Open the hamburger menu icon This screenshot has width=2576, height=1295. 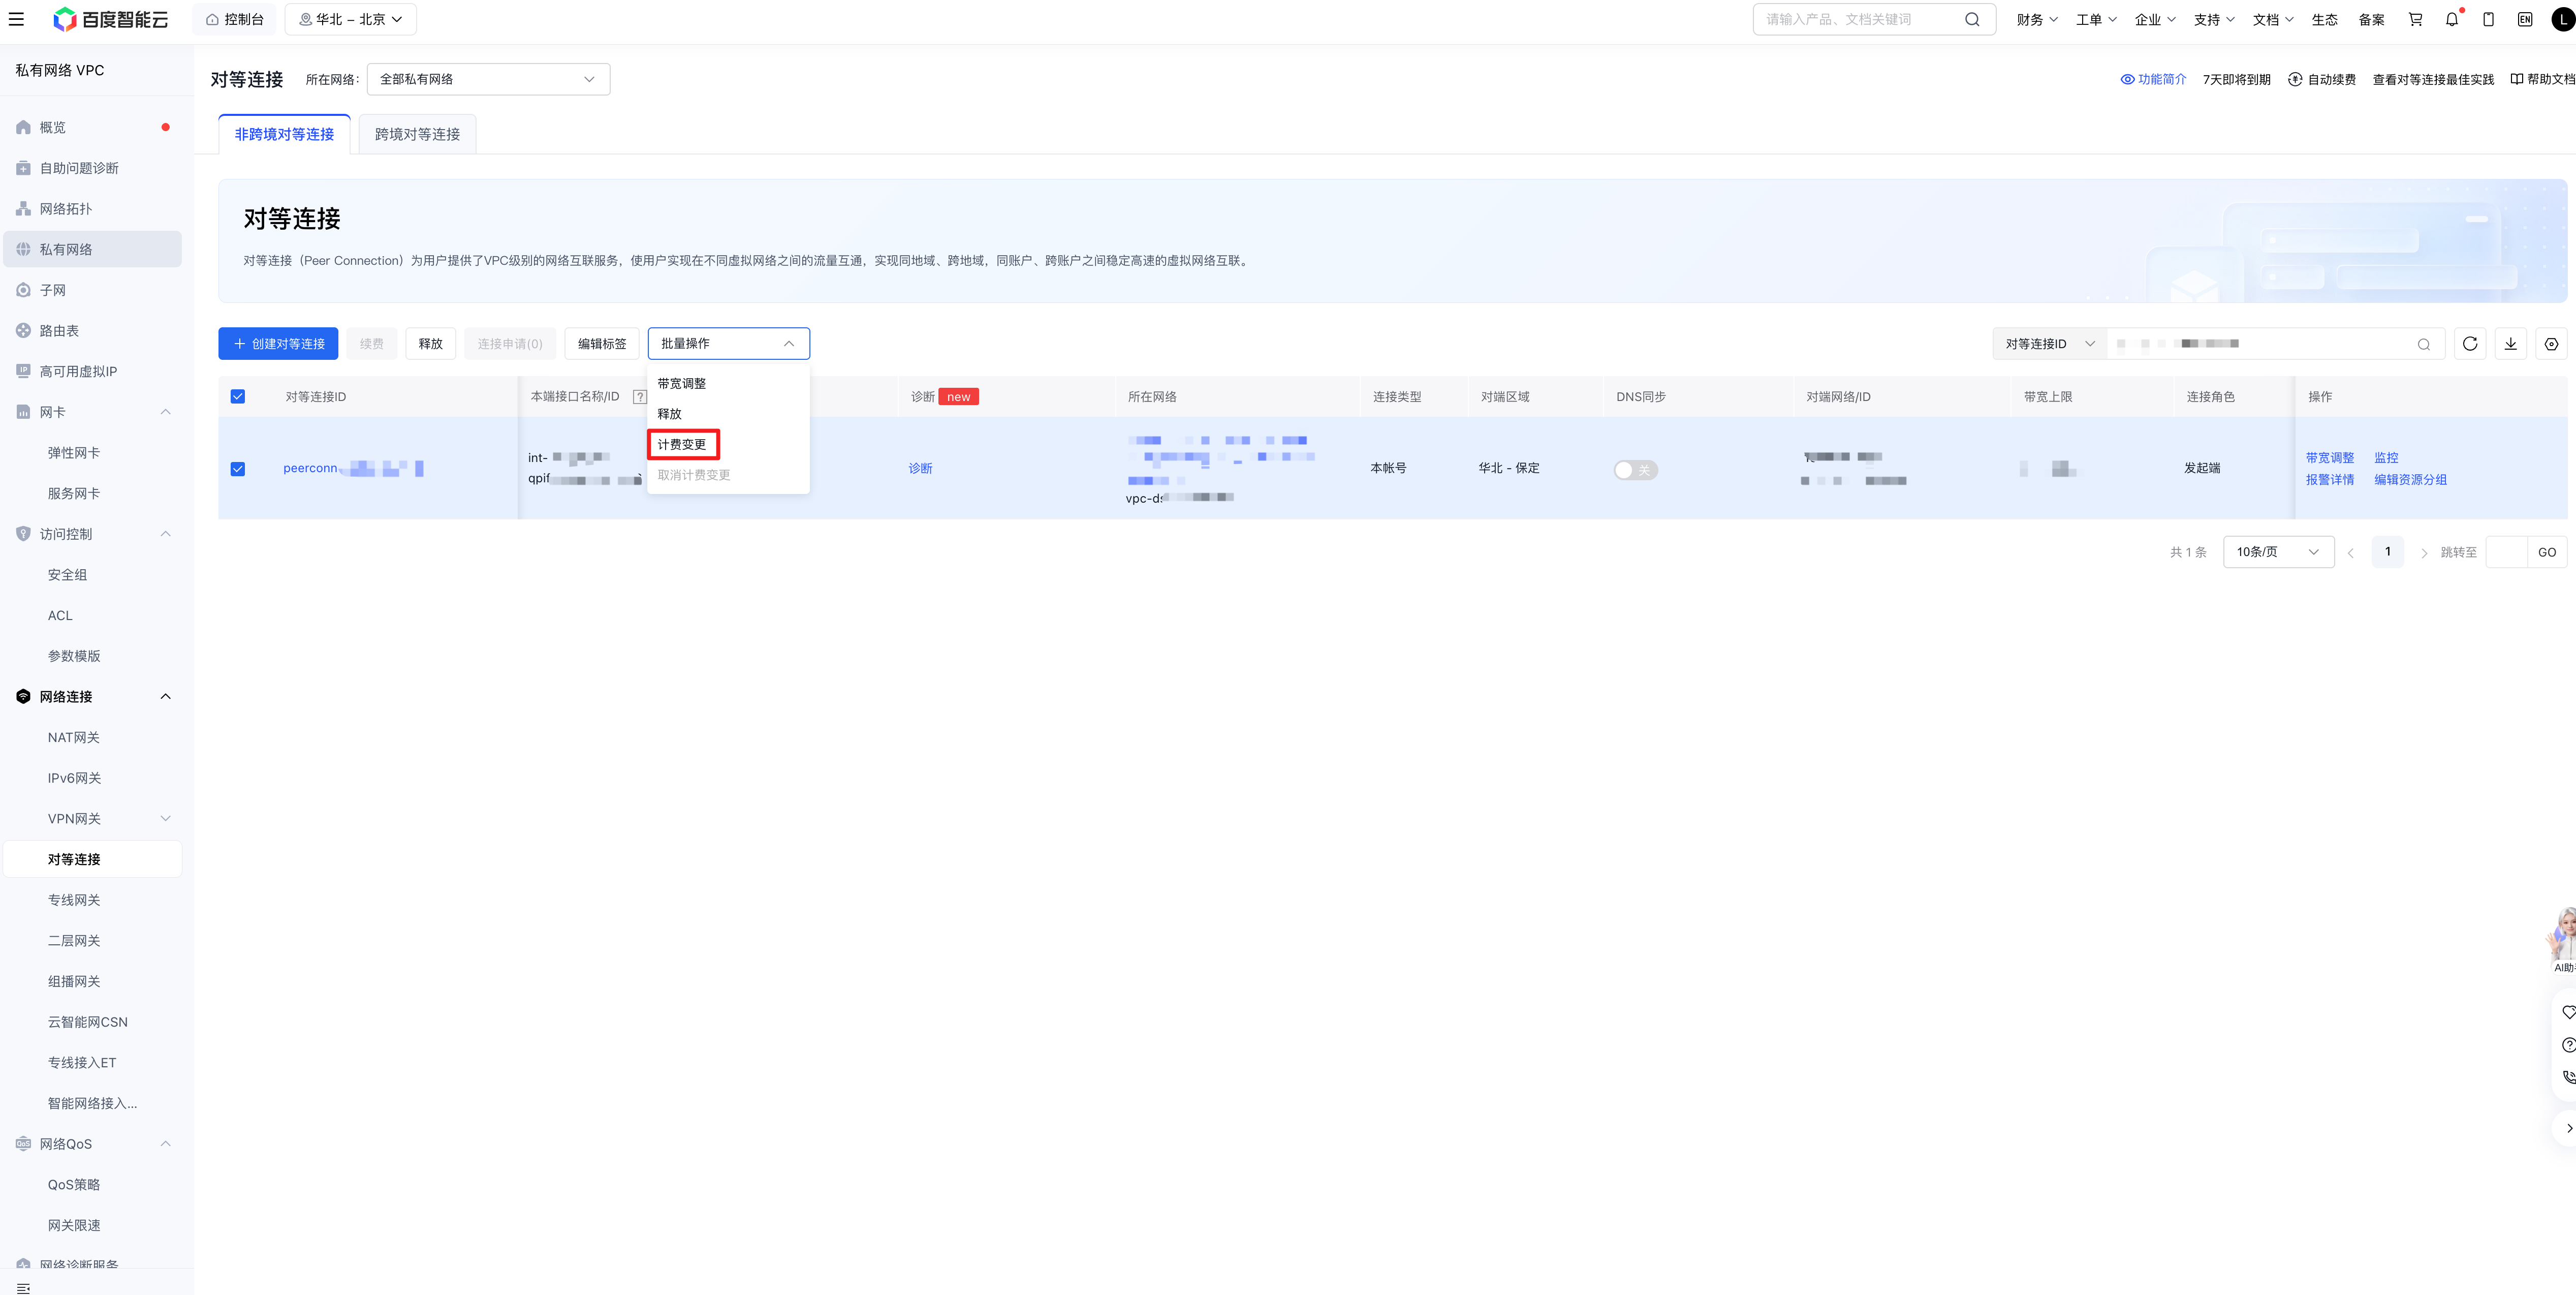click(16, 19)
